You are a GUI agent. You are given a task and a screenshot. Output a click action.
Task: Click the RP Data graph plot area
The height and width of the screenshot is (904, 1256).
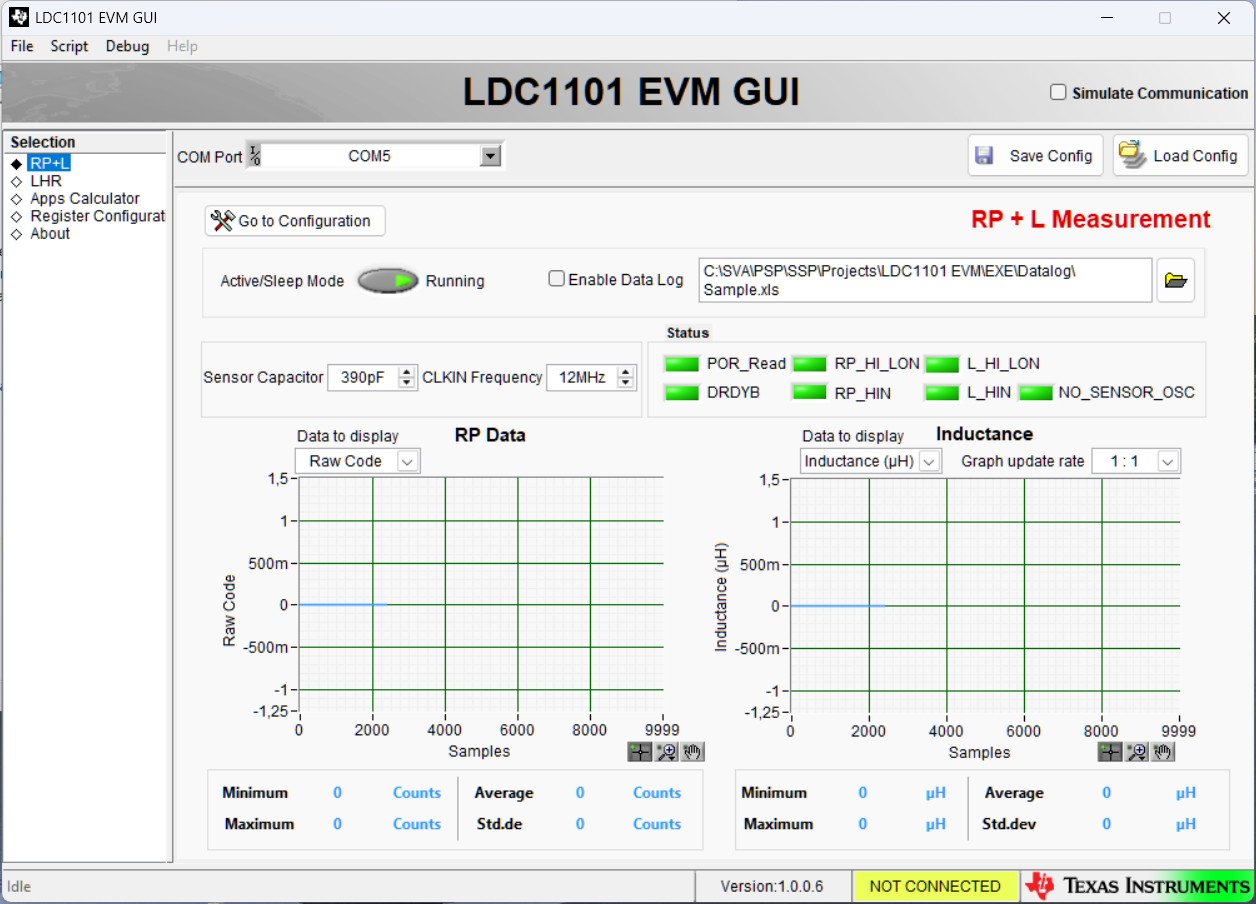[481, 595]
